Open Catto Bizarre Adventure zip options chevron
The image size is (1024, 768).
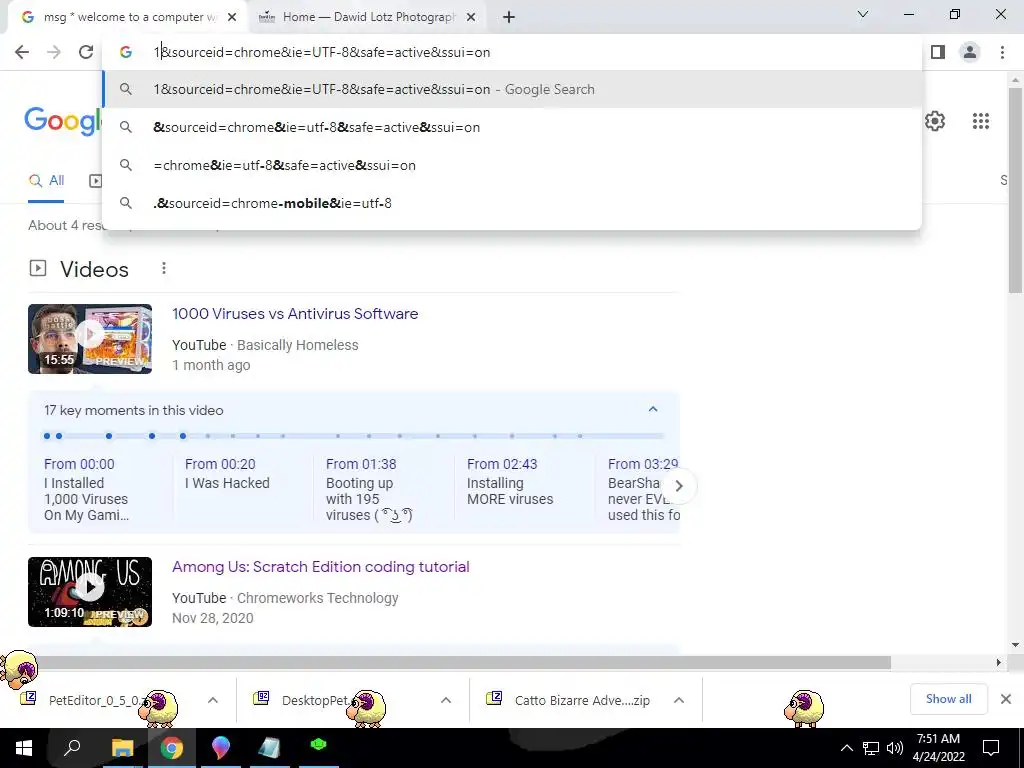679,700
